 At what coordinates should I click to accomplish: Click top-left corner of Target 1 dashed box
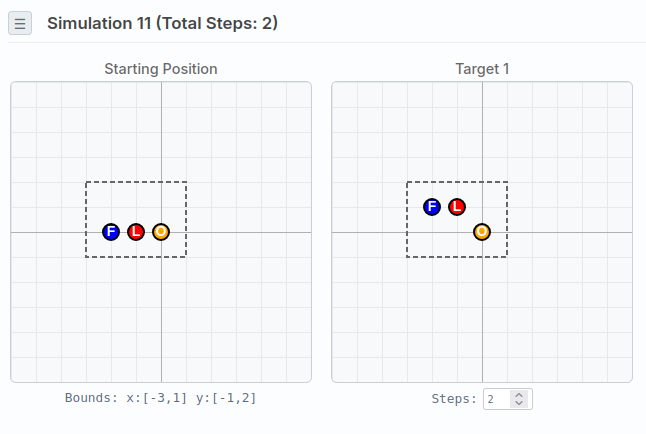click(407, 182)
